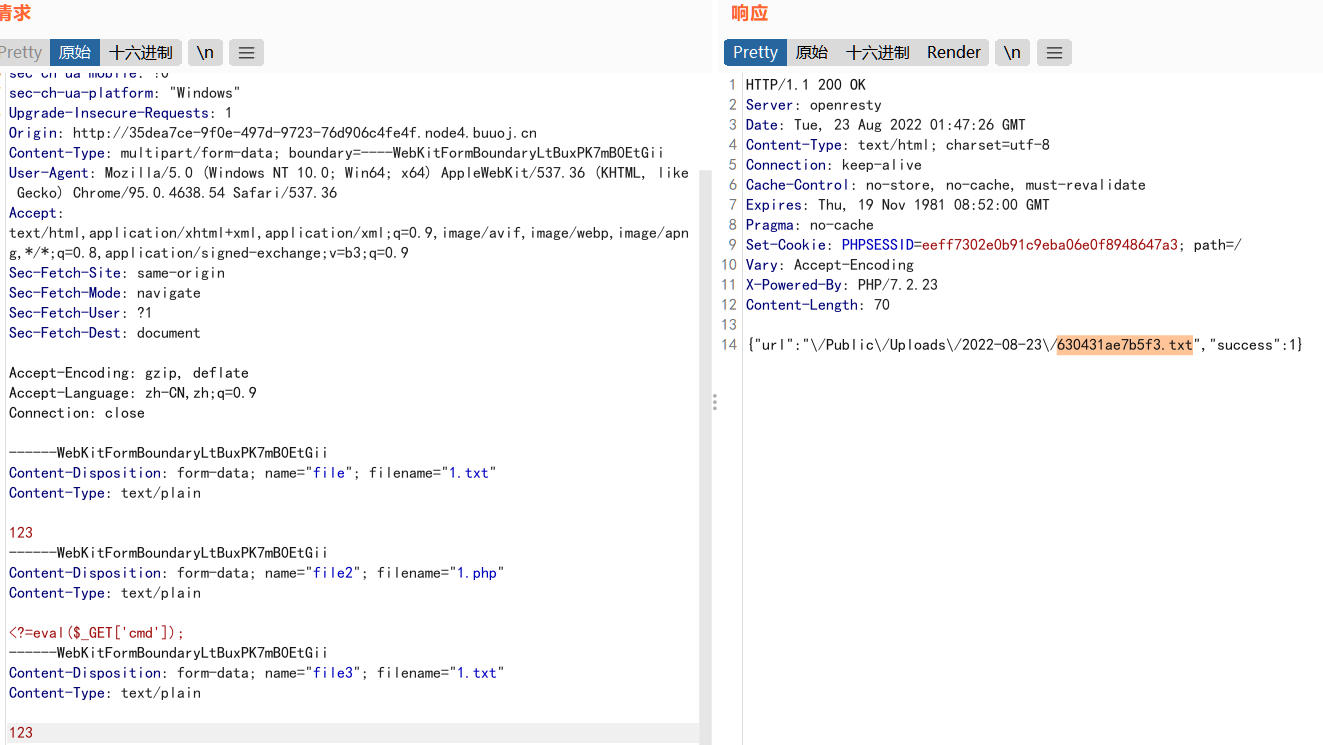Click the Content-Length: 70 header
1323x745 pixels.
pyautogui.click(x=818, y=305)
